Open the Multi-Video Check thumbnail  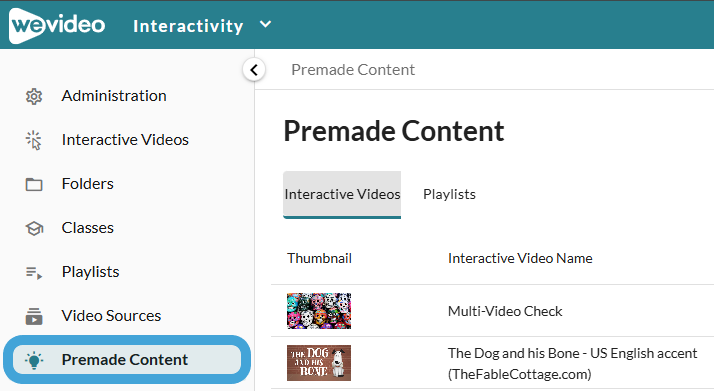[319, 311]
